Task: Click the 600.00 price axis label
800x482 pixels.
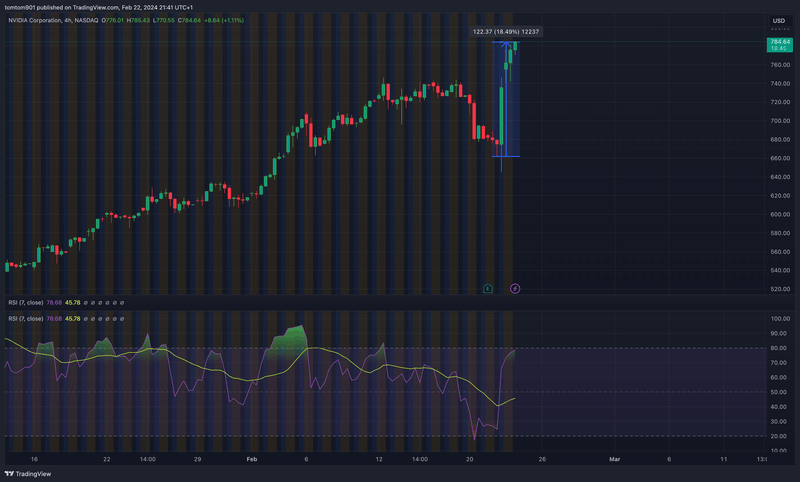Action: [x=781, y=215]
